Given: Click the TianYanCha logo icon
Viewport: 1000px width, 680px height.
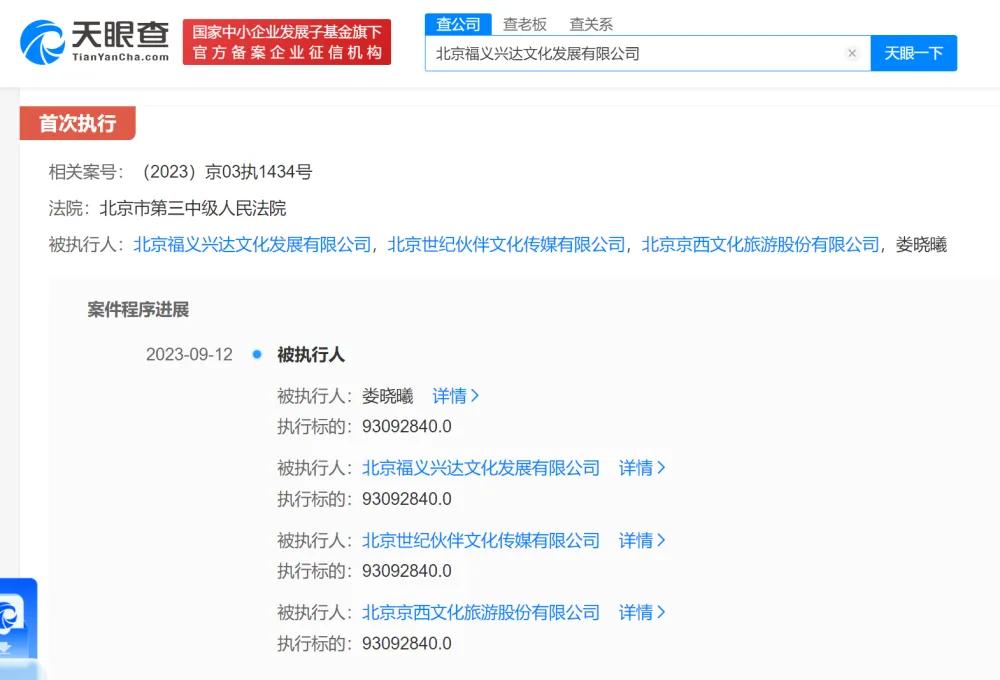Looking at the screenshot, I should tap(42, 43).
